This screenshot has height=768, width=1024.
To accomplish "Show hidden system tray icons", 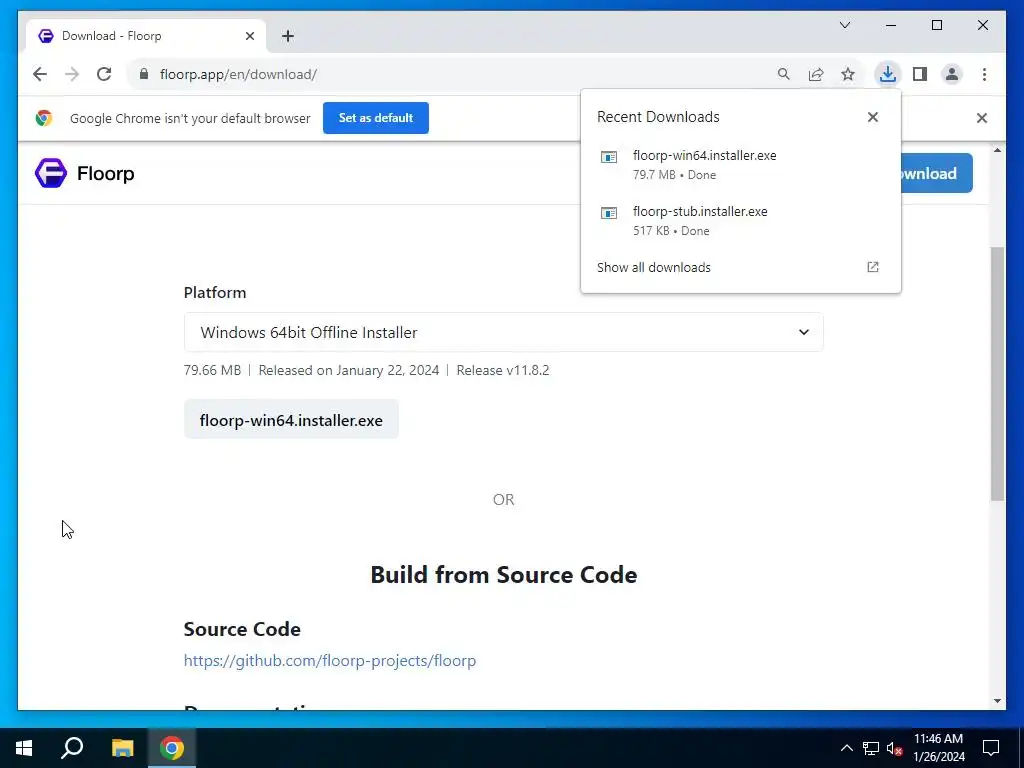I will click(846, 748).
